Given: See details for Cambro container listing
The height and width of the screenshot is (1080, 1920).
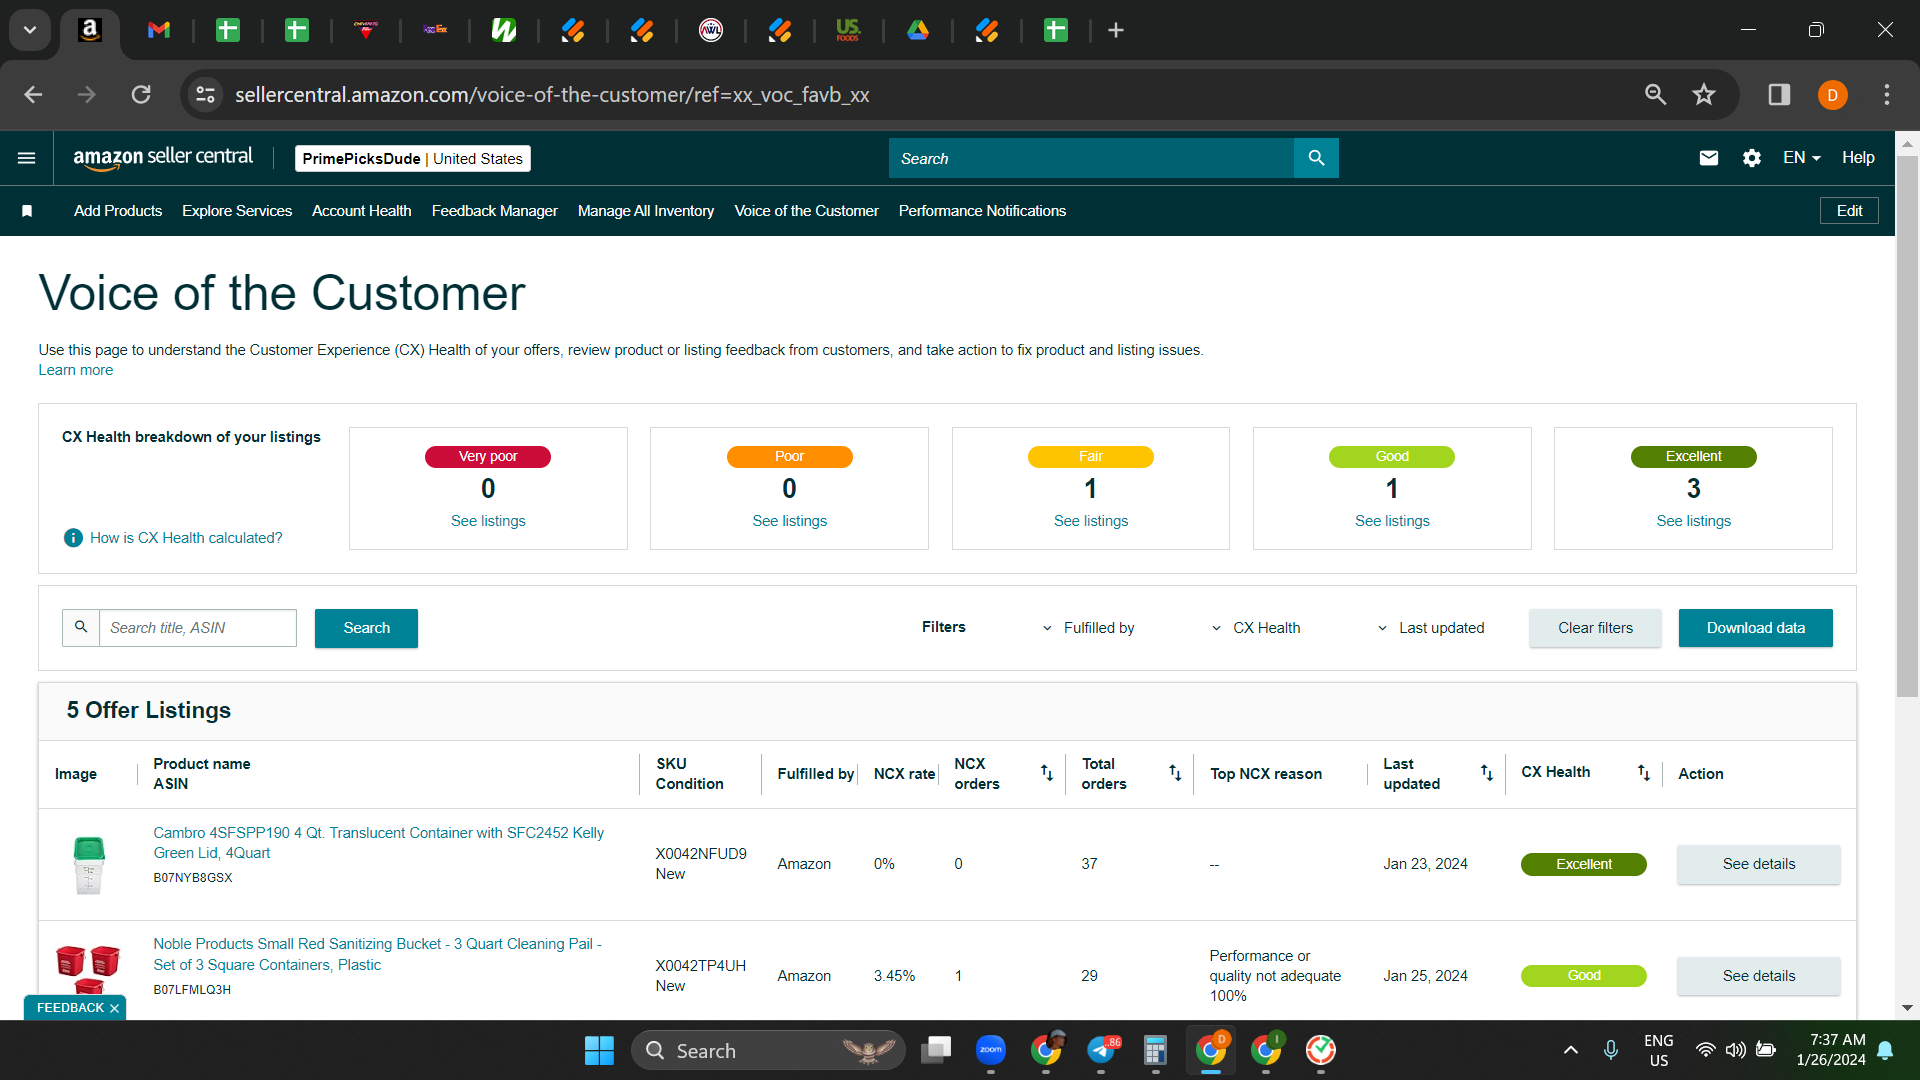Looking at the screenshot, I should point(1759,864).
